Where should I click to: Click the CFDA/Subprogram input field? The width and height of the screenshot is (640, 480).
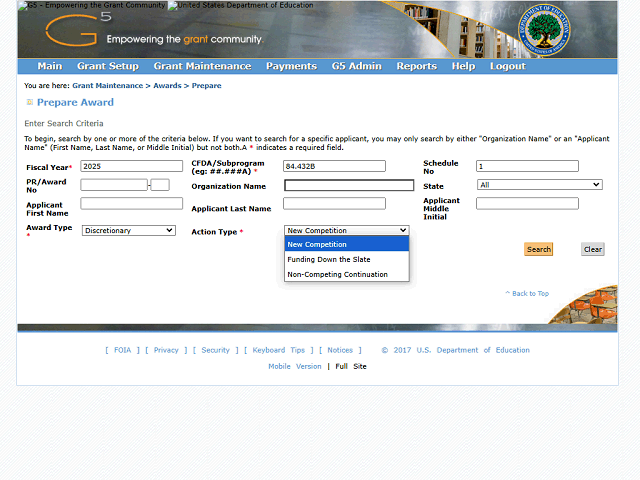pos(334,166)
